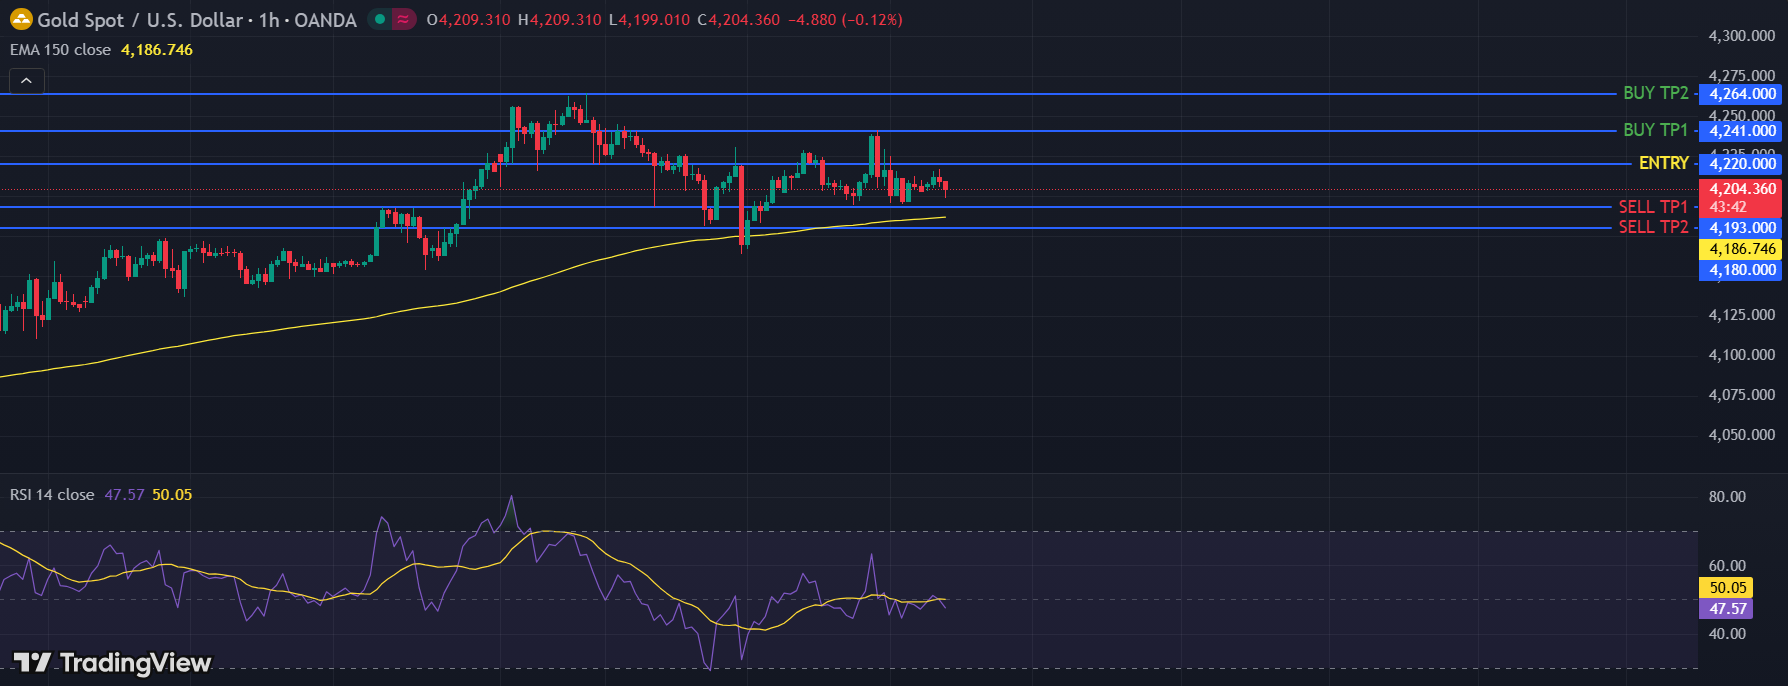Click the yellow EMA price tag 4,186.746
1788x686 pixels.
click(x=1741, y=249)
